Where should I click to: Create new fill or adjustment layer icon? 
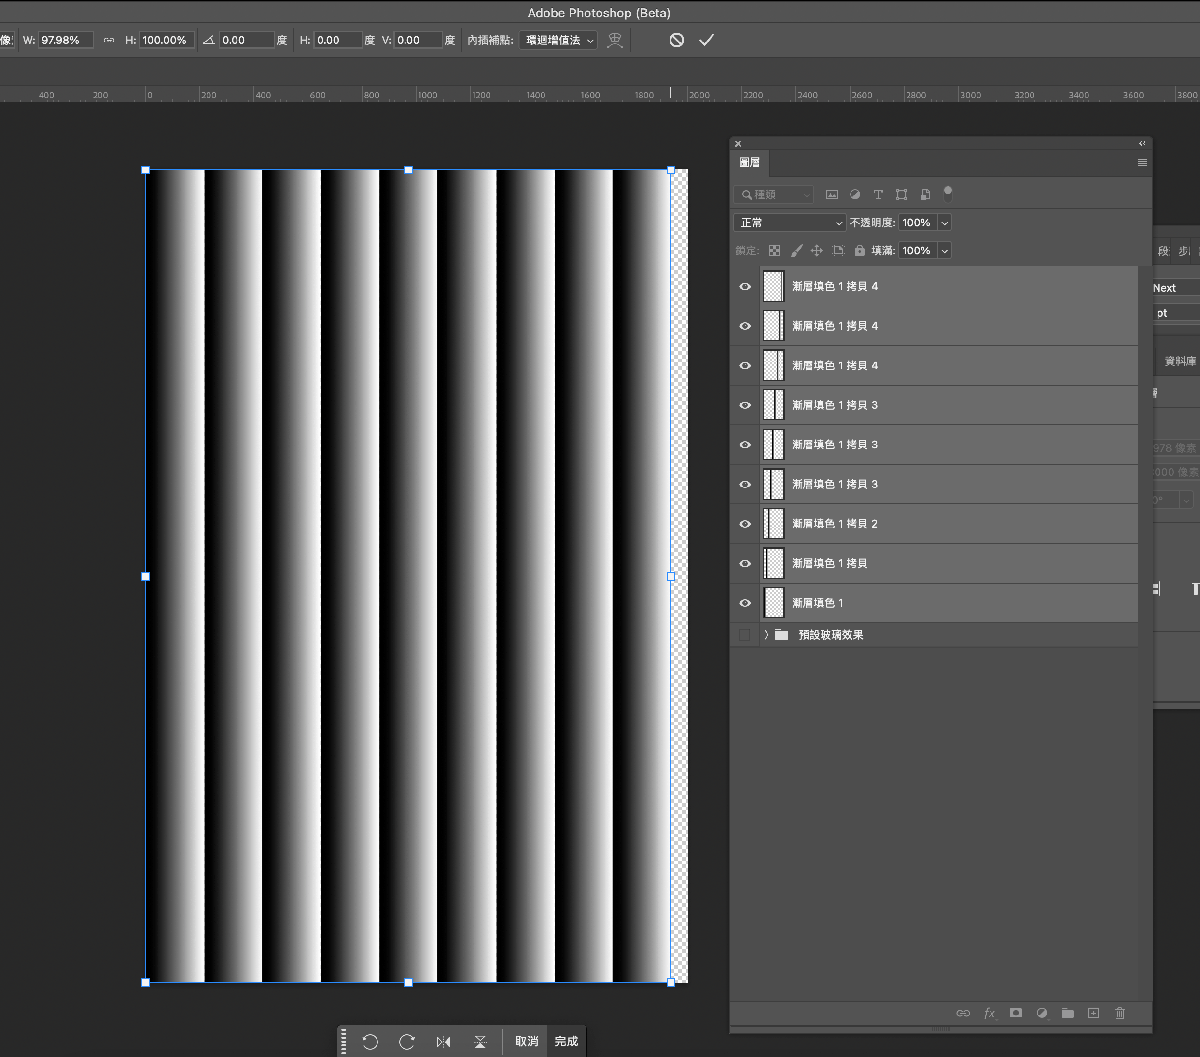(1042, 1013)
